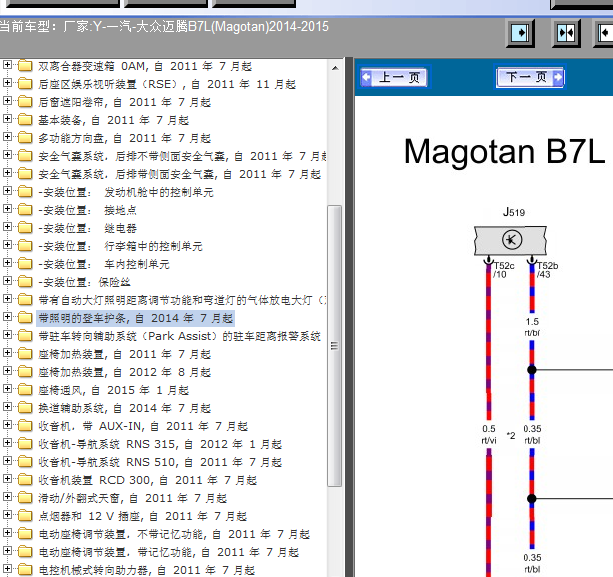The width and height of the screenshot is (613, 577).
Task: Click the tree panel vertical scrollbar thumb
Action: pos(335,346)
